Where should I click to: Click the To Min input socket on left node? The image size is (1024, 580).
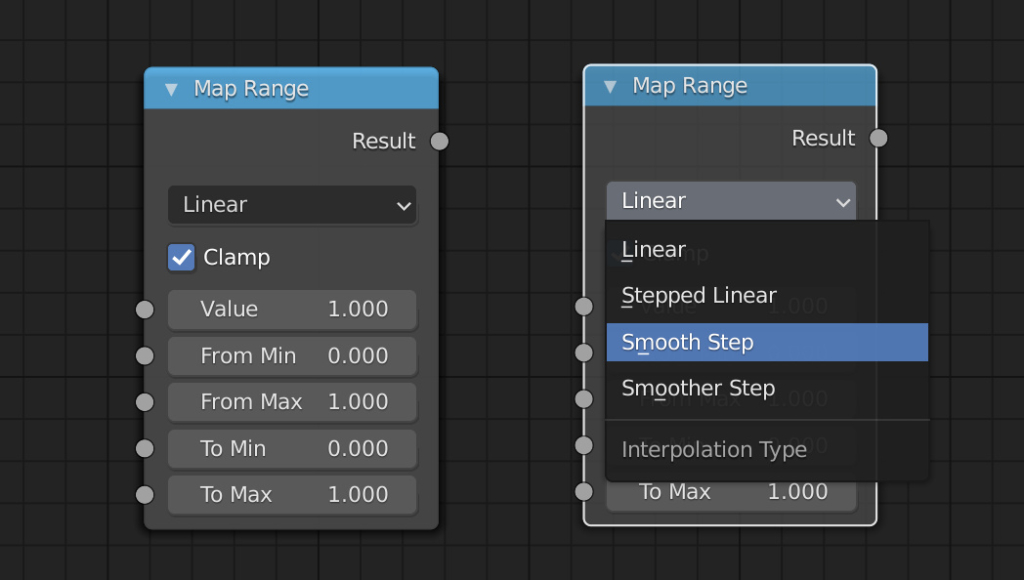pos(144,449)
